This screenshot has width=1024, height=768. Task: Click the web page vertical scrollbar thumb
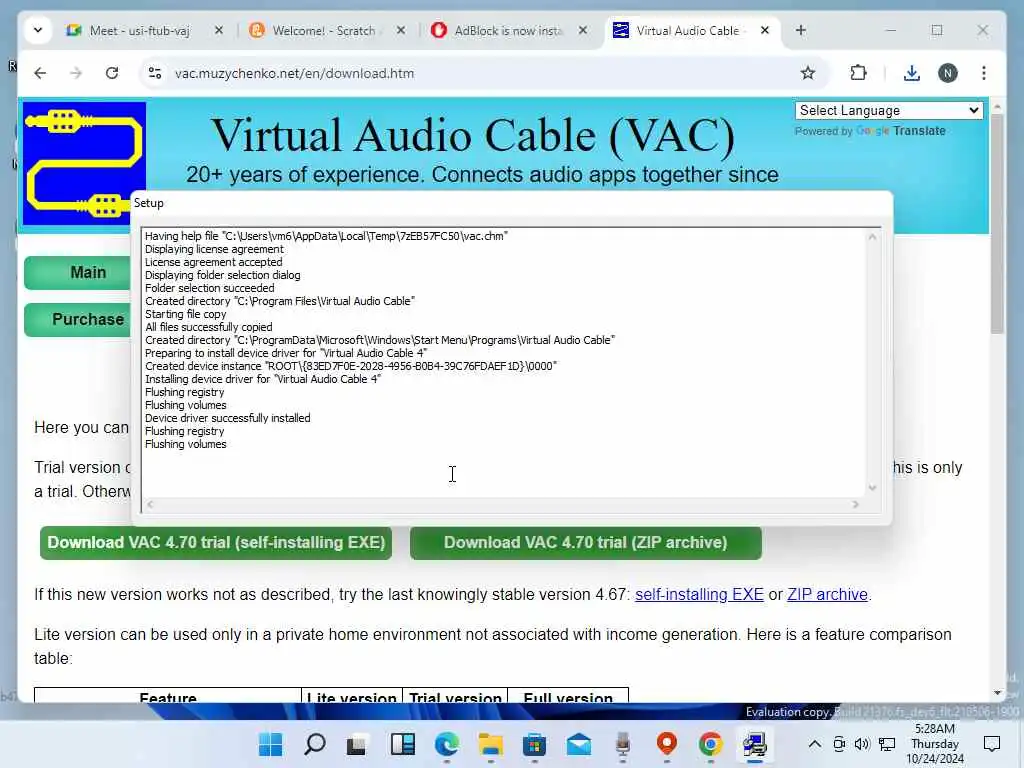pos(997,223)
